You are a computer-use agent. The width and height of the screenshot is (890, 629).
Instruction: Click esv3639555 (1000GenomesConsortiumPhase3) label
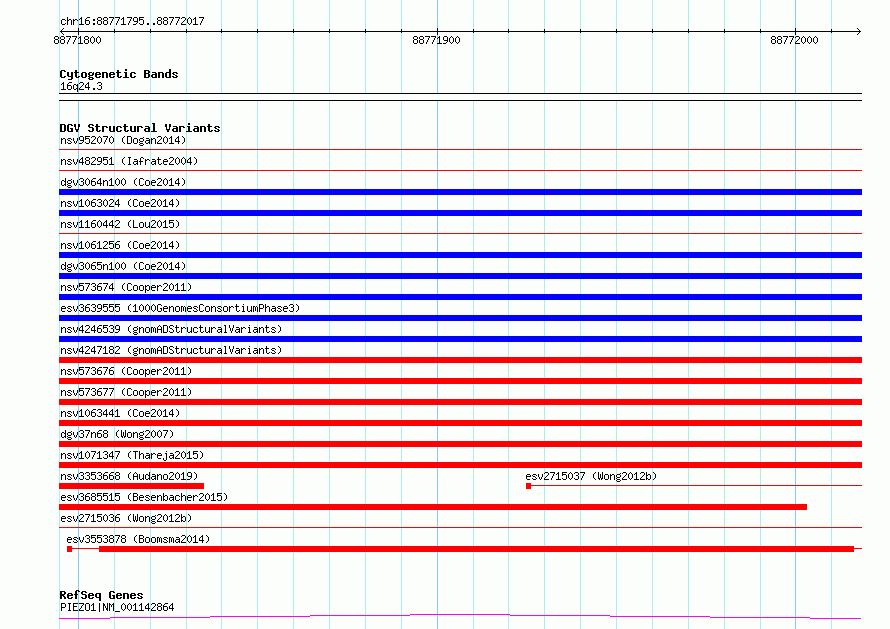[180, 308]
